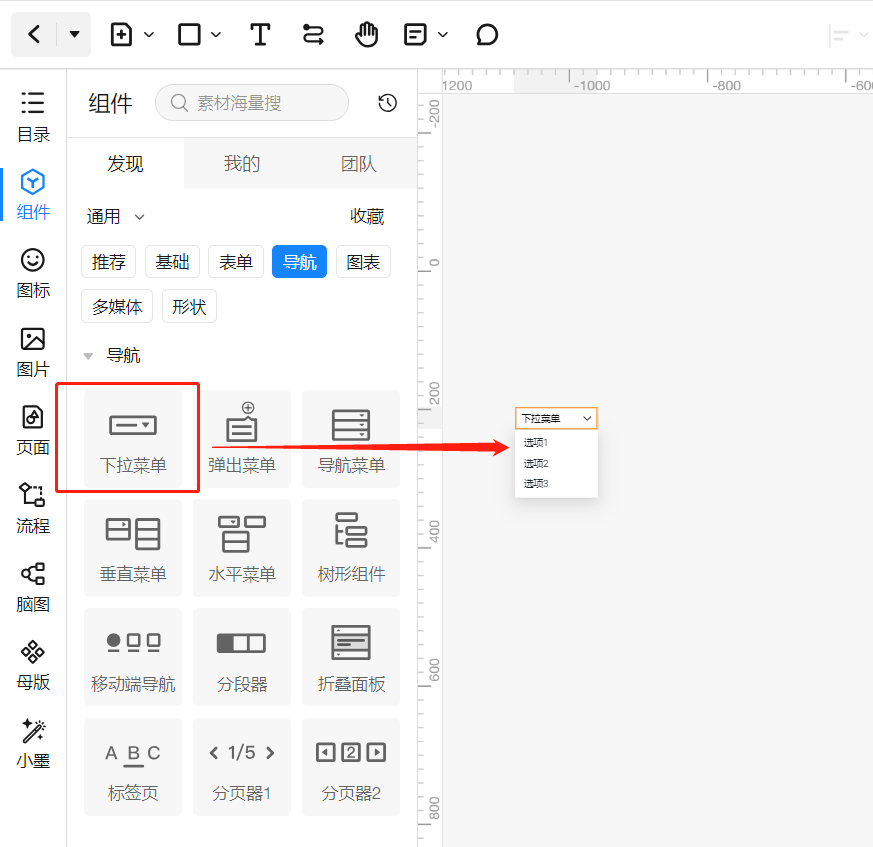Image resolution: width=873 pixels, height=847 pixels.
Task: Open the history clock icon
Action: 388,102
